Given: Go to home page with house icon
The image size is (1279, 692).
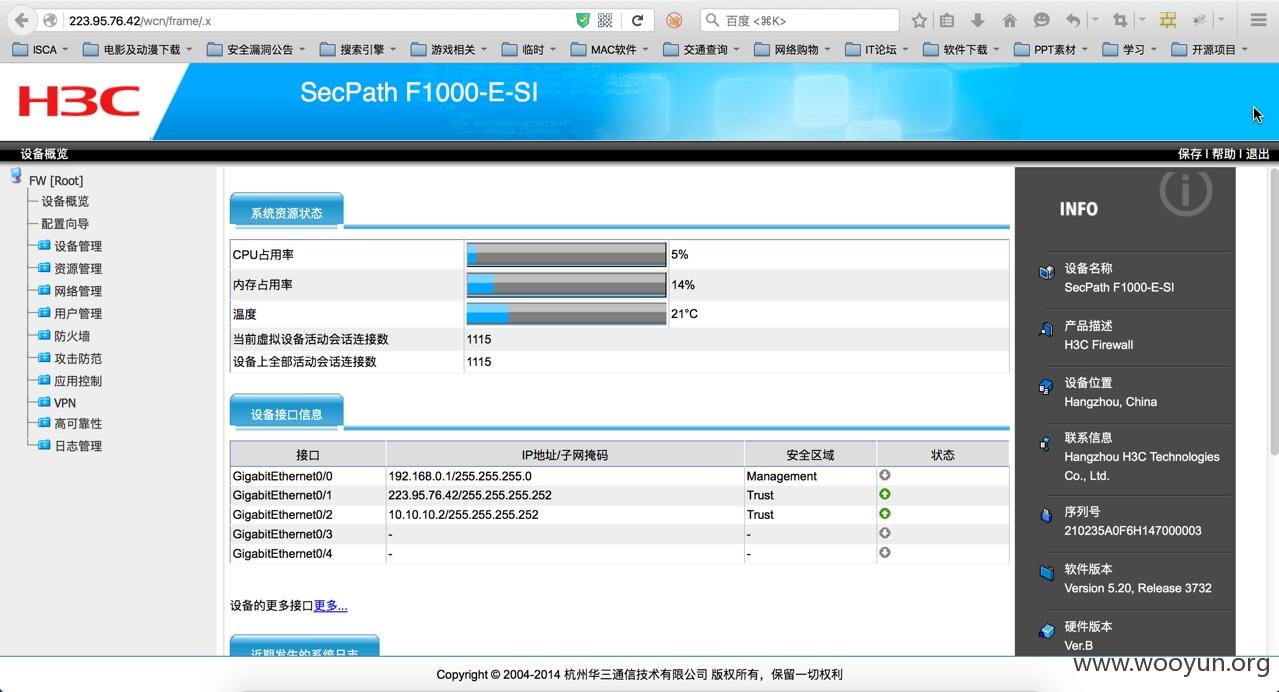Looking at the screenshot, I should (1010, 20).
